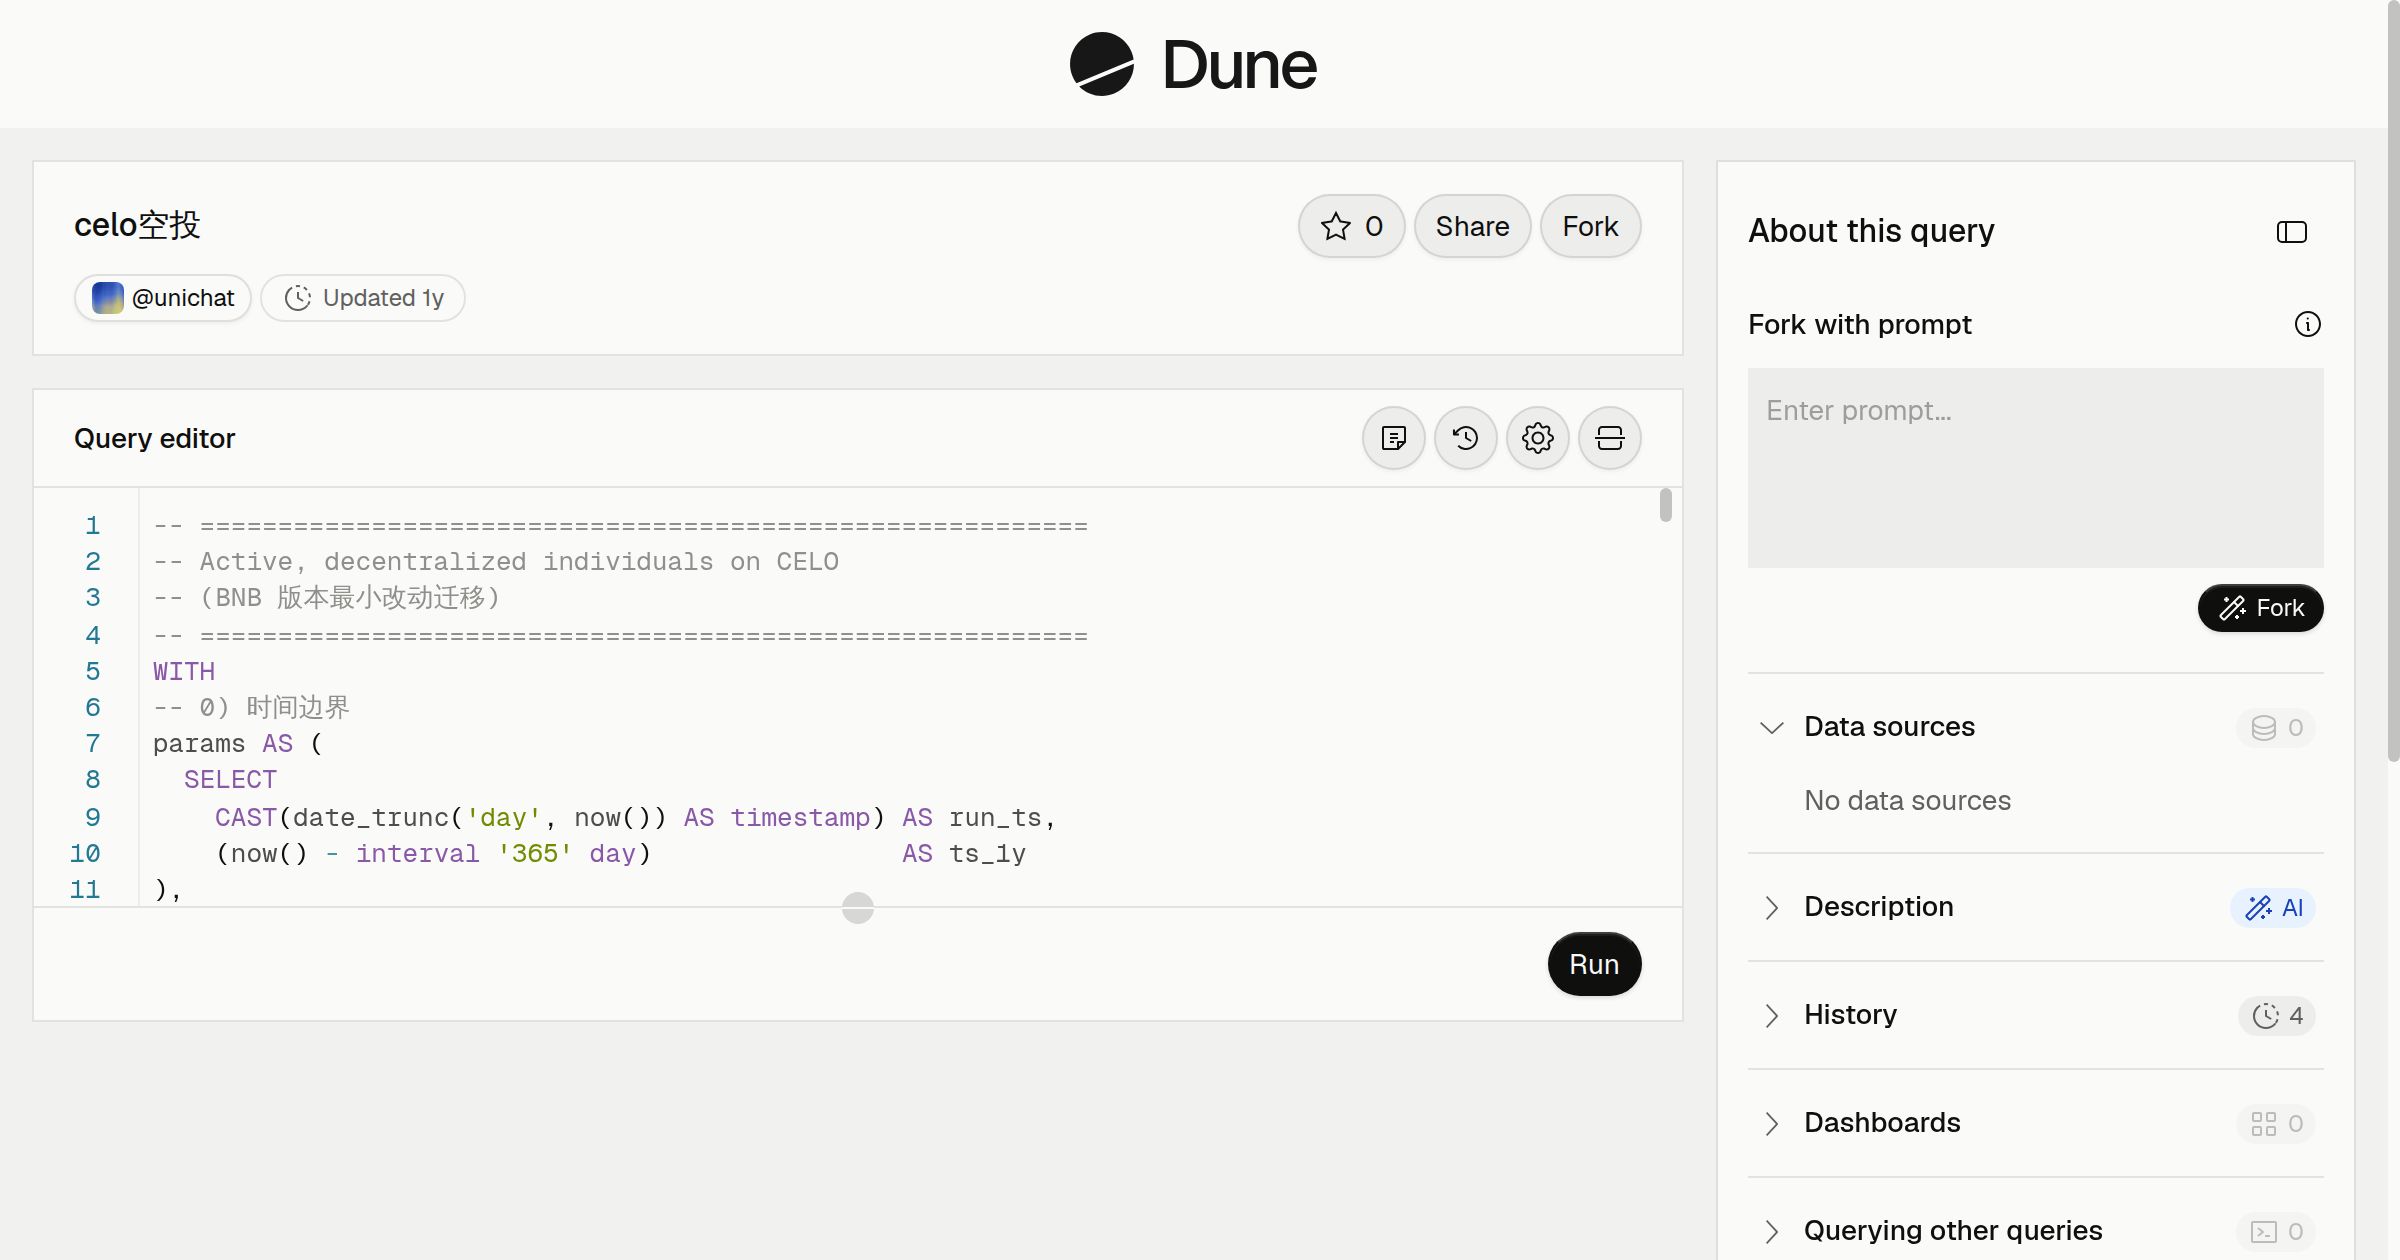Click the Fork with prompt info icon
Screen dimensions: 2400x1260
2308,324
